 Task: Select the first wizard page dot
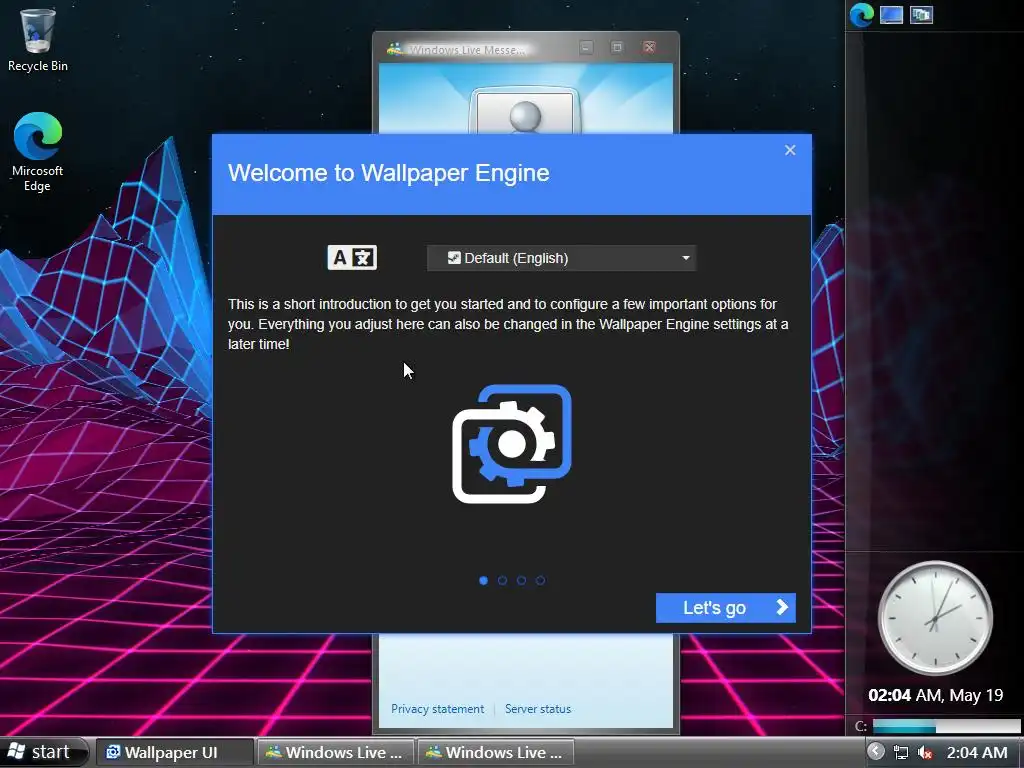click(483, 580)
